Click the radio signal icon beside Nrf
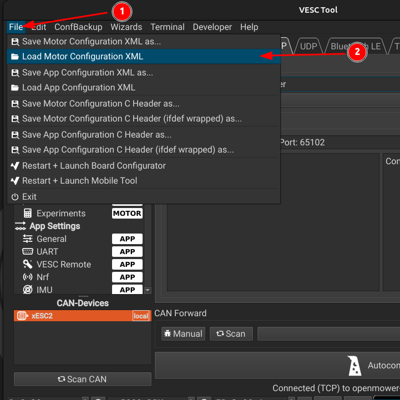The height and width of the screenshot is (400, 400). (28, 277)
